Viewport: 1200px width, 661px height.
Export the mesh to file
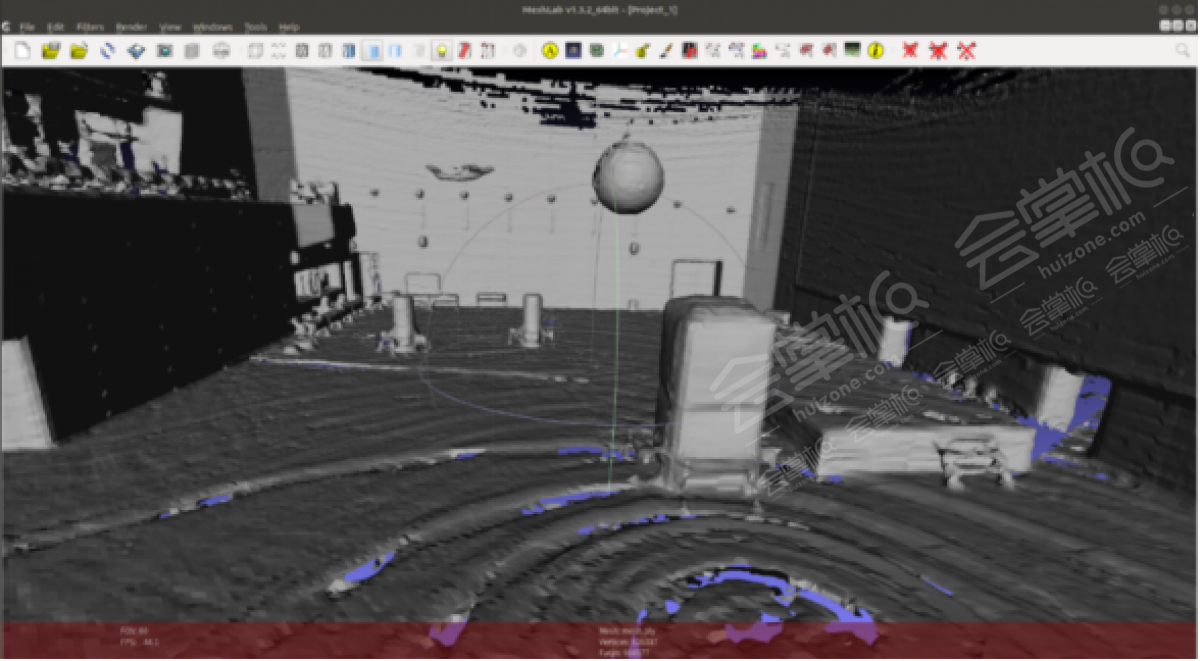[136, 50]
